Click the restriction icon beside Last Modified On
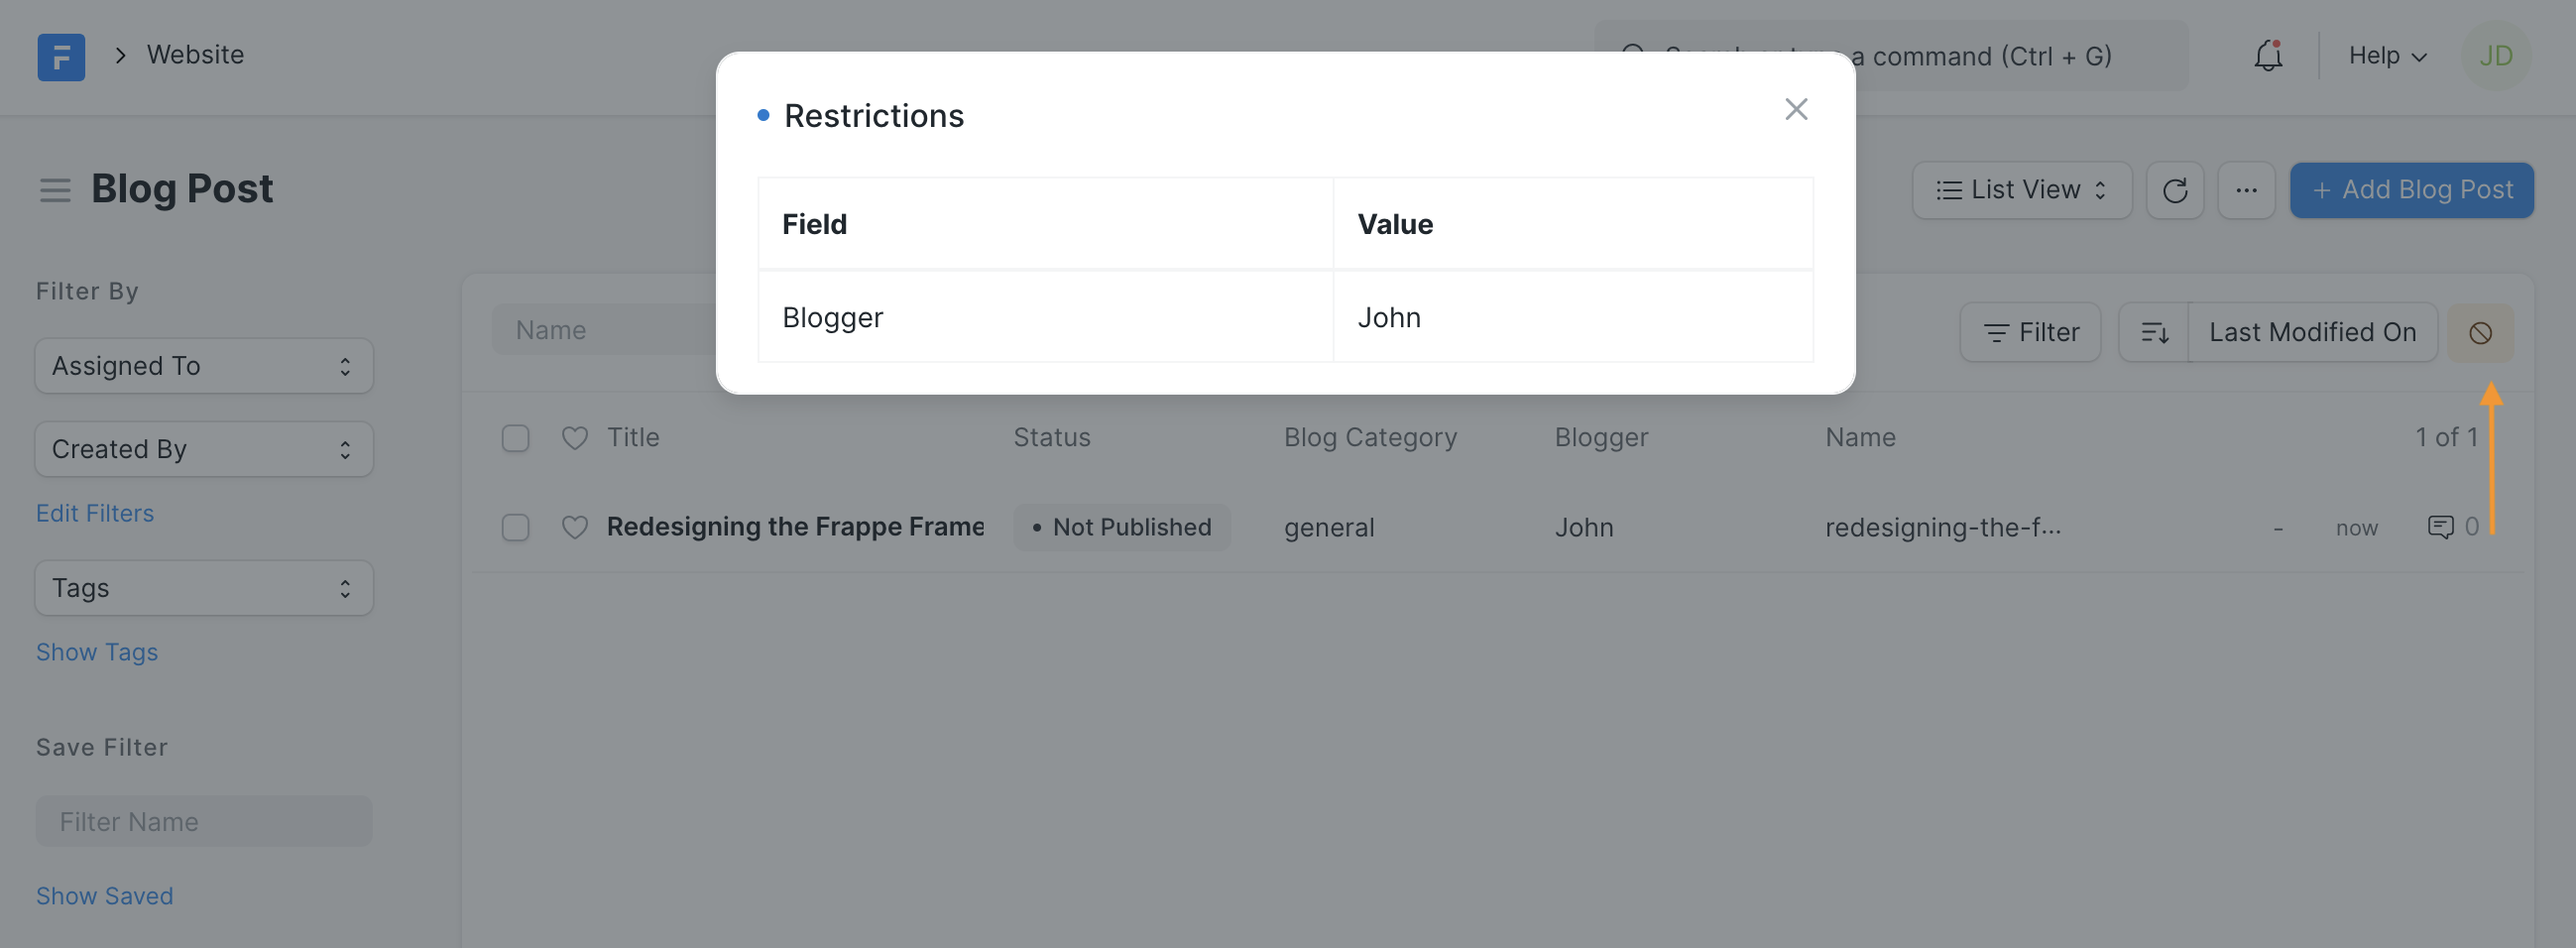The width and height of the screenshot is (2576, 948). pos(2481,332)
